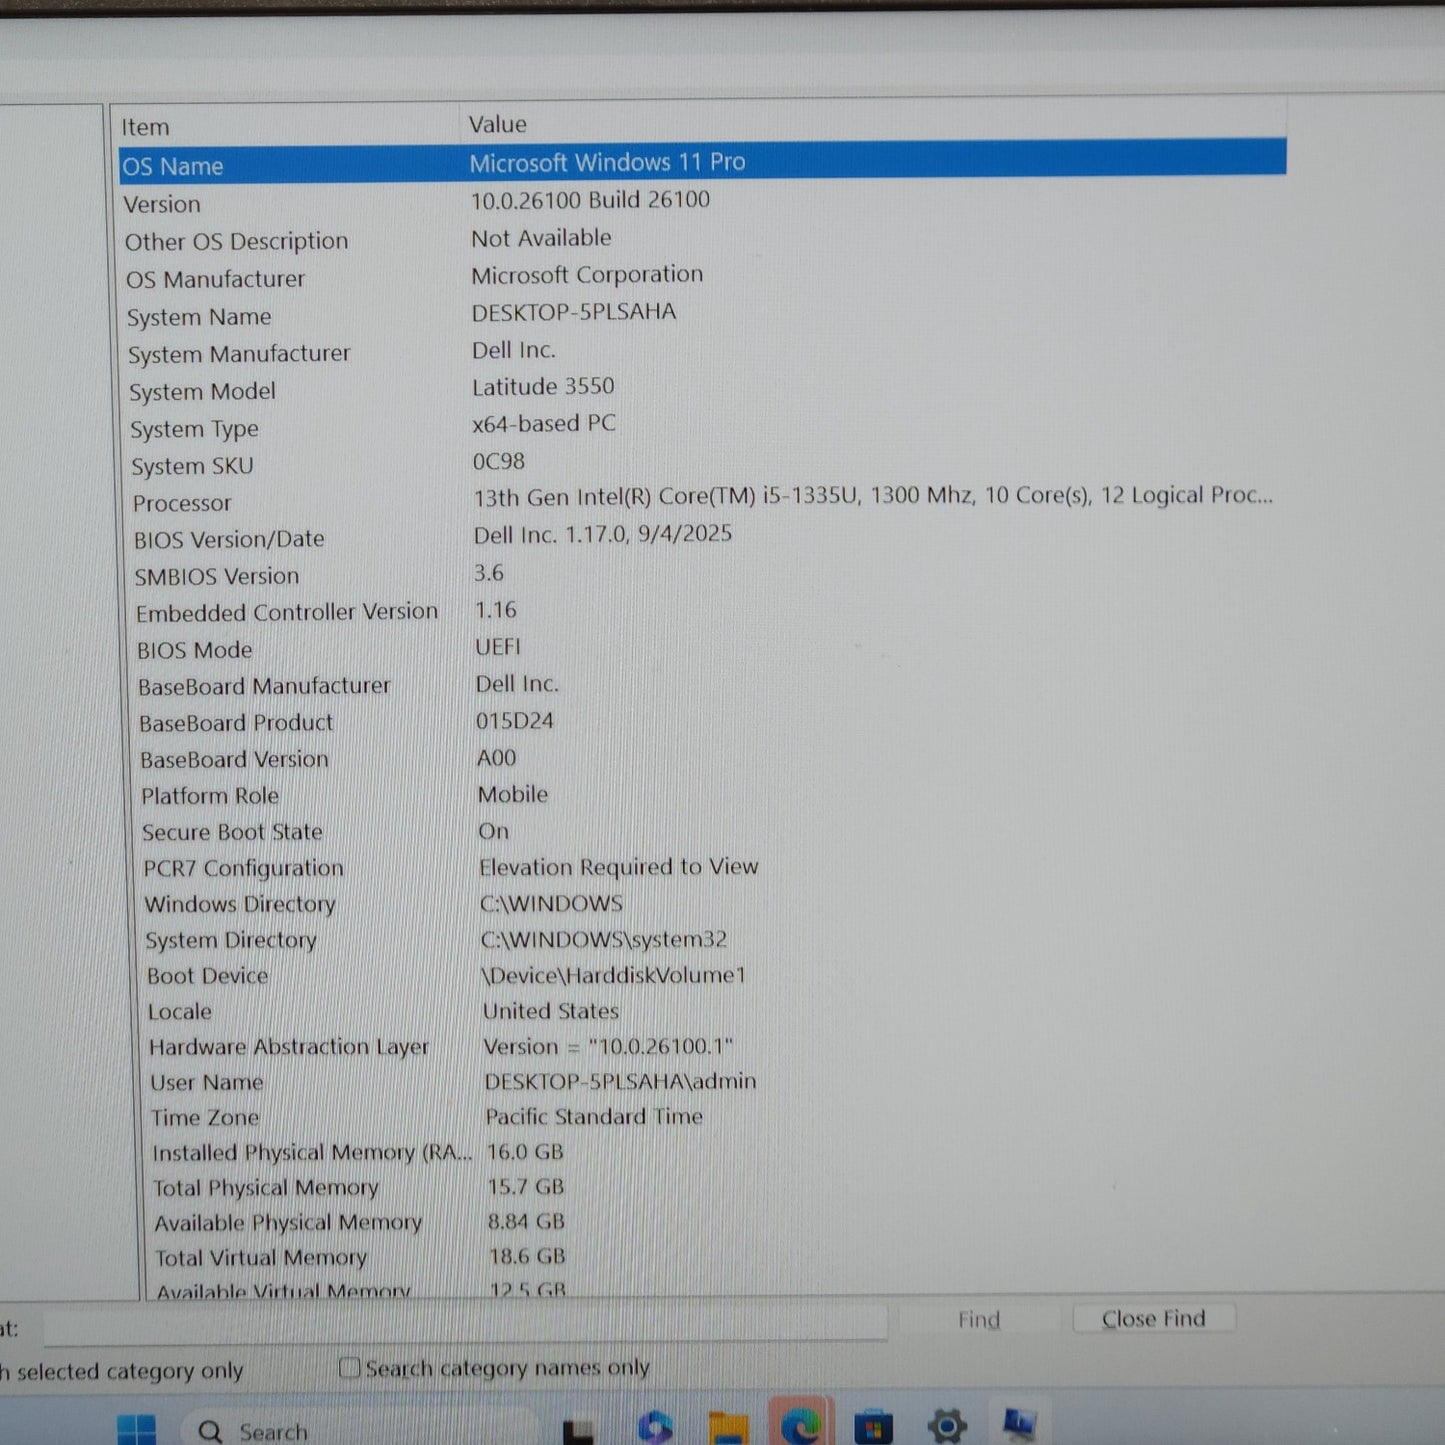Select the Secure Boot State row

point(232,832)
